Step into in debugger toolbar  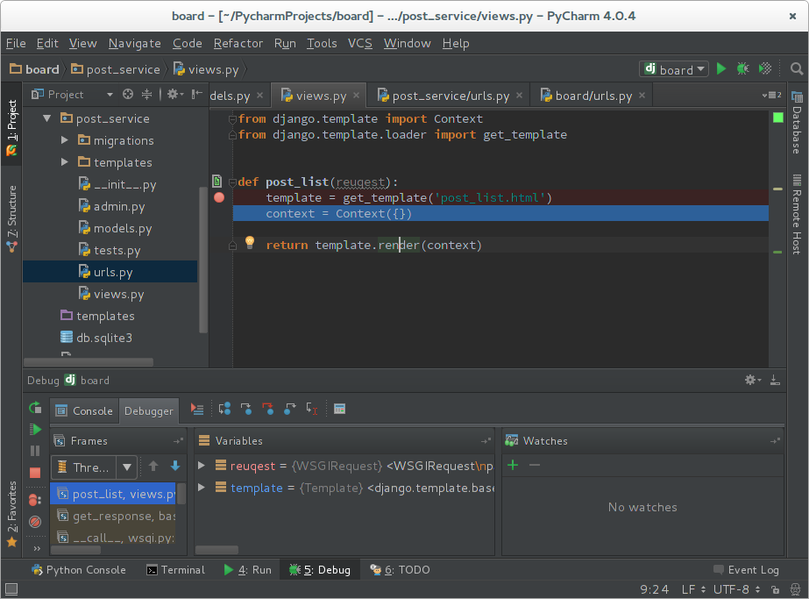tap(246, 409)
